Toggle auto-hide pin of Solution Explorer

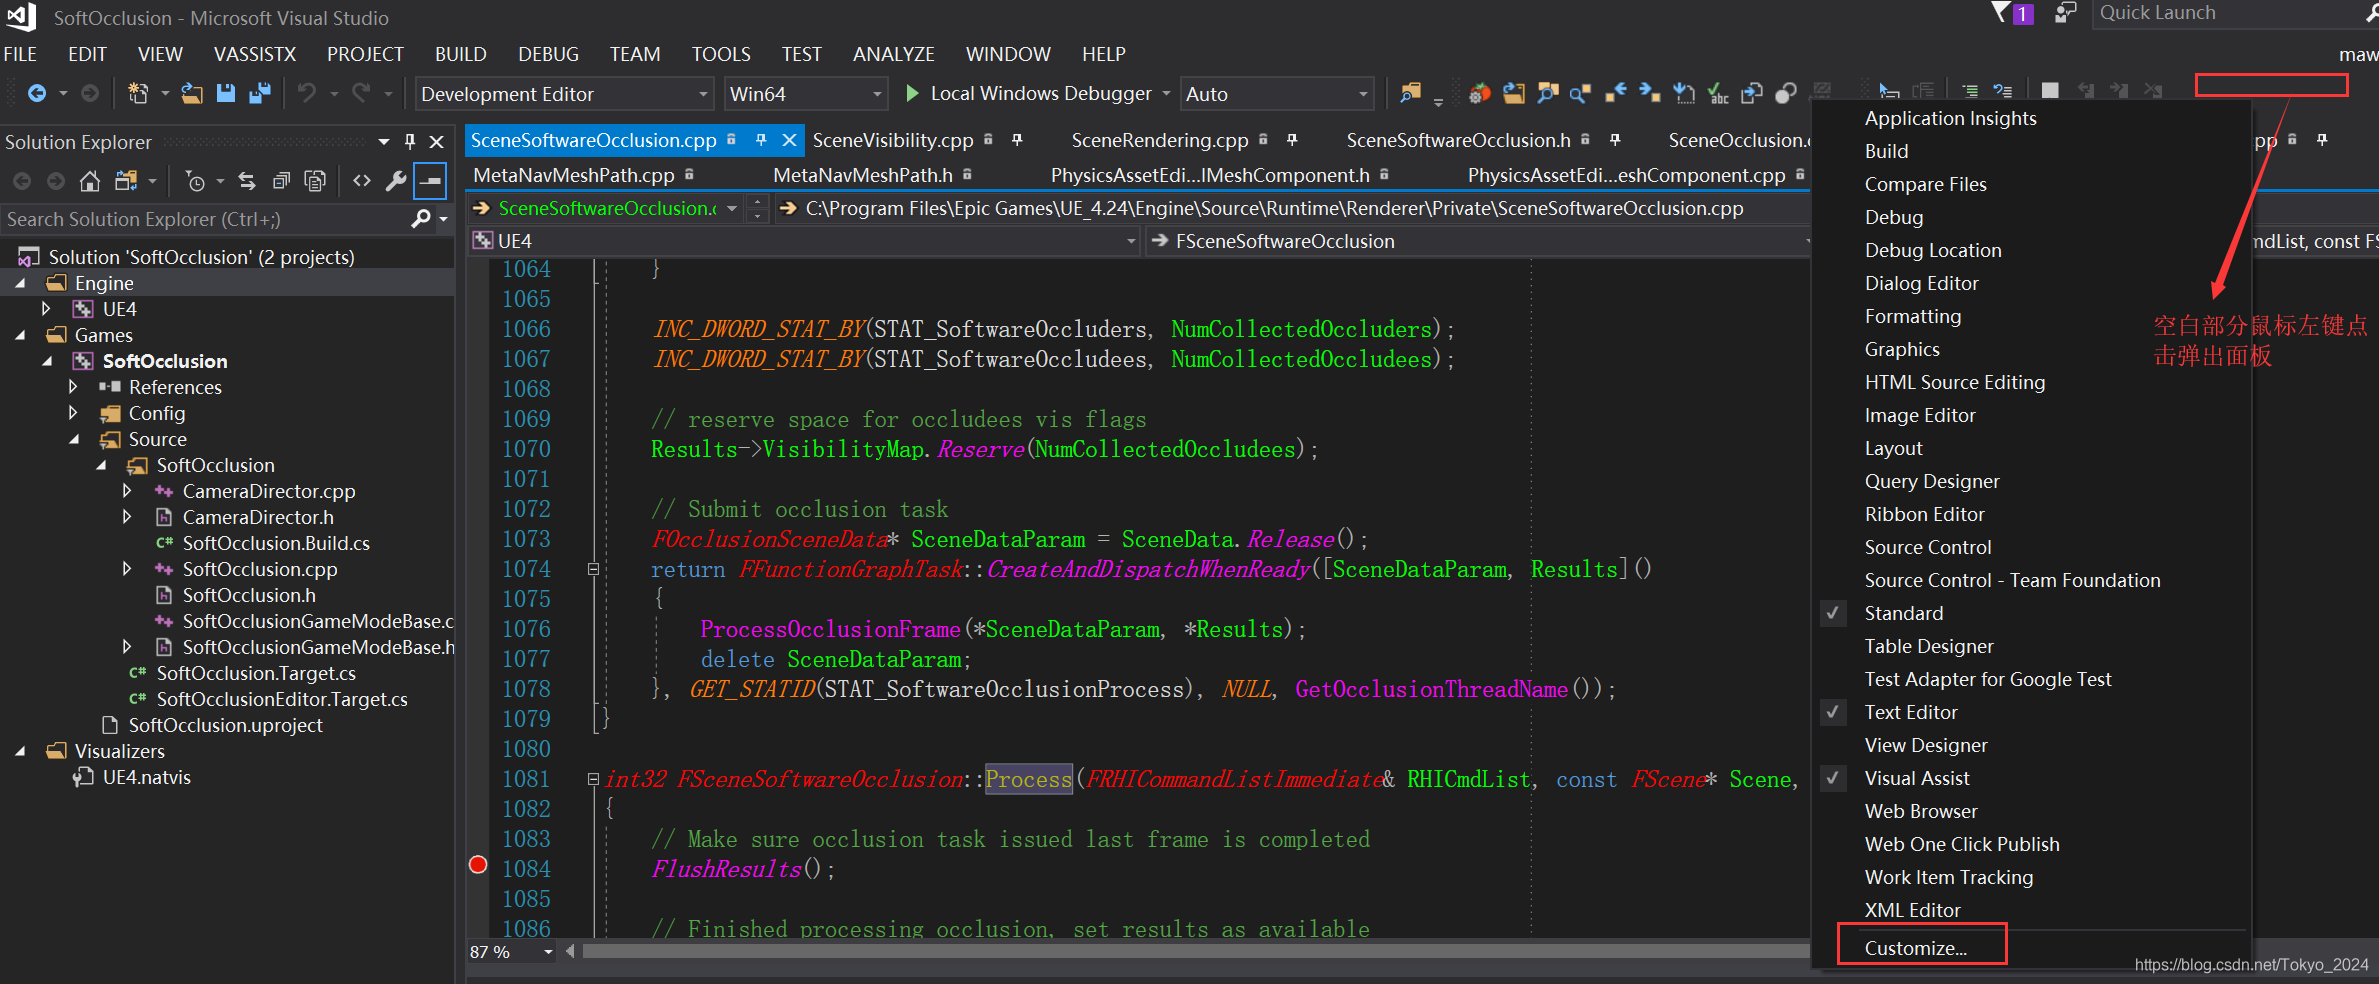pyautogui.click(x=410, y=141)
